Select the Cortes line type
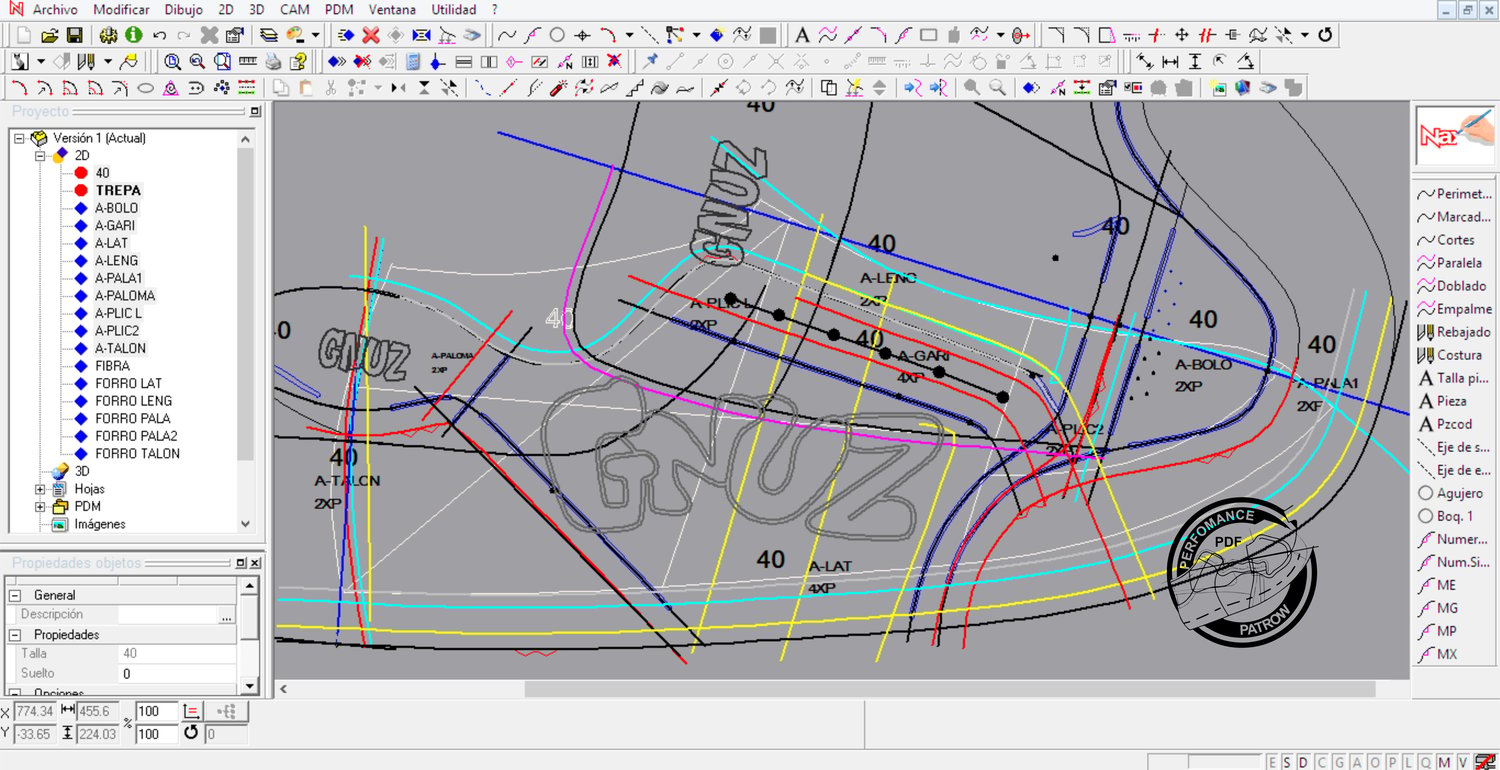 (1446, 240)
